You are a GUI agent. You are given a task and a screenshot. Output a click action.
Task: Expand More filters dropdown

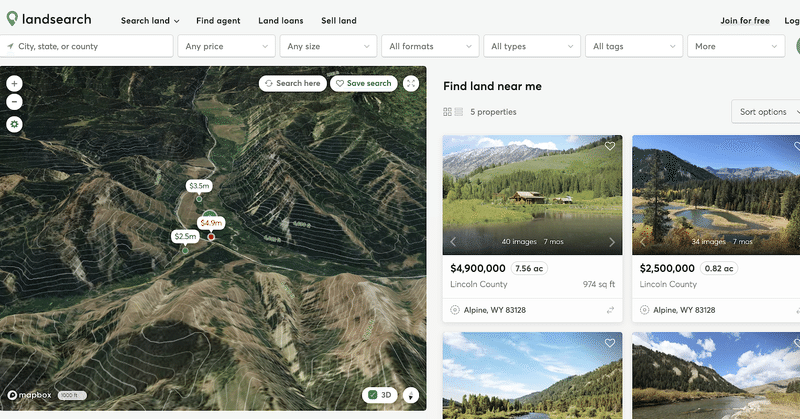[x=736, y=46]
